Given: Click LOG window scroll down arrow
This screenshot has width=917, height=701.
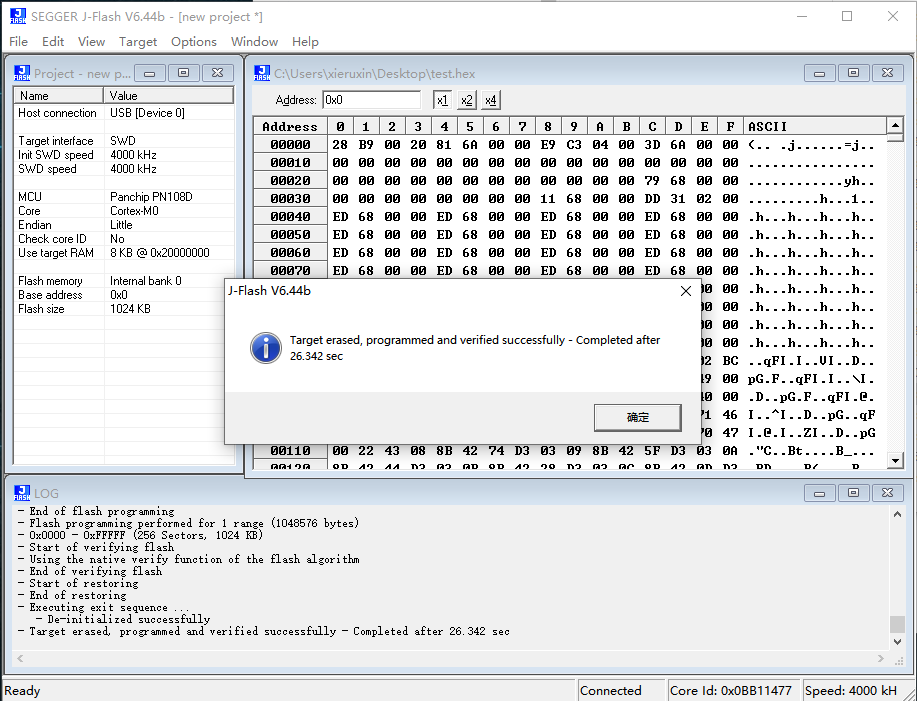Looking at the screenshot, I should [897, 641].
